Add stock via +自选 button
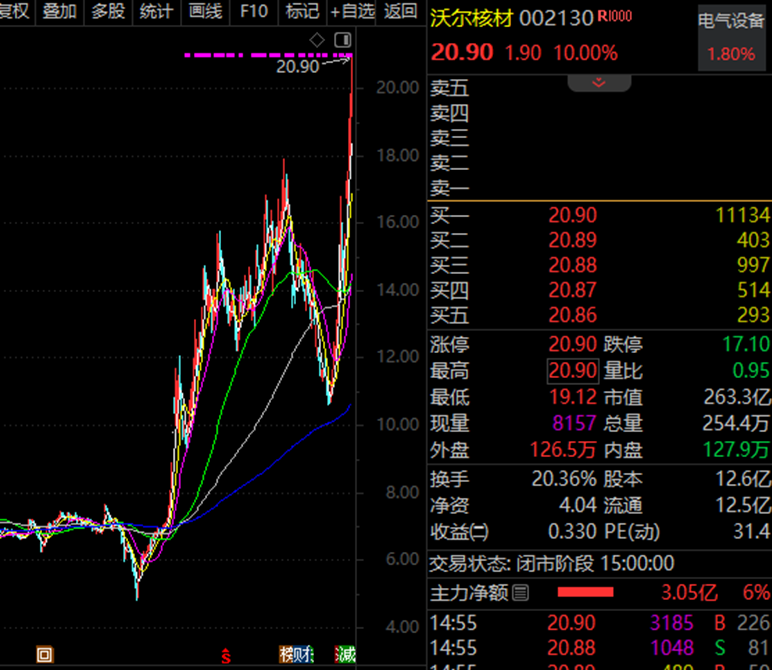Viewport: 772px width, 670px height. [x=352, y=11]
